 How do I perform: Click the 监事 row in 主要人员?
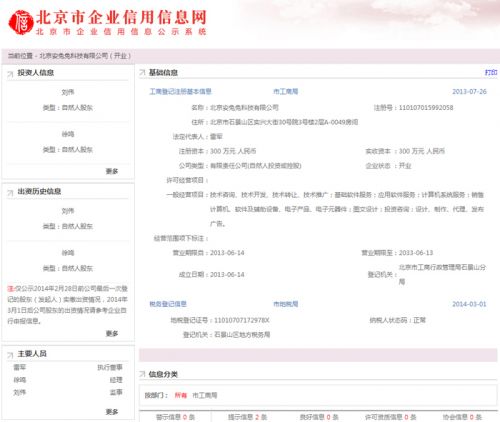coord(68,392)
